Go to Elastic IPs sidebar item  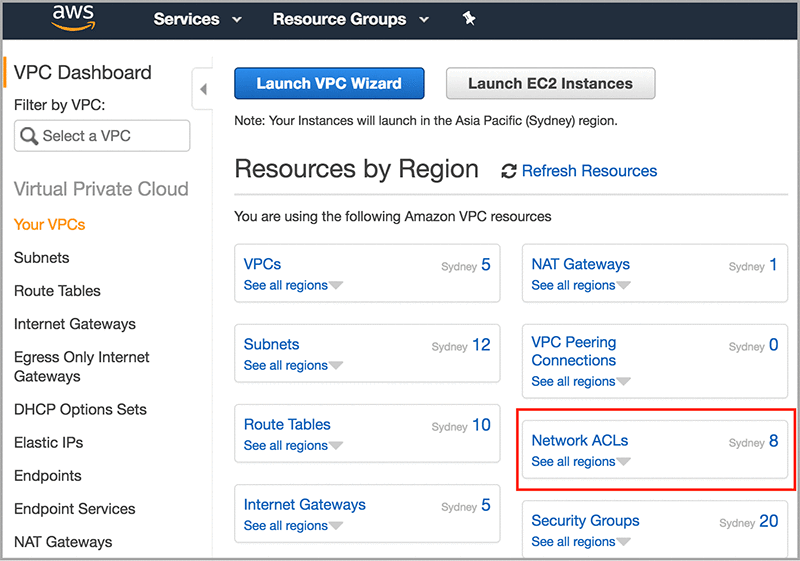click(x=48, y=442)
